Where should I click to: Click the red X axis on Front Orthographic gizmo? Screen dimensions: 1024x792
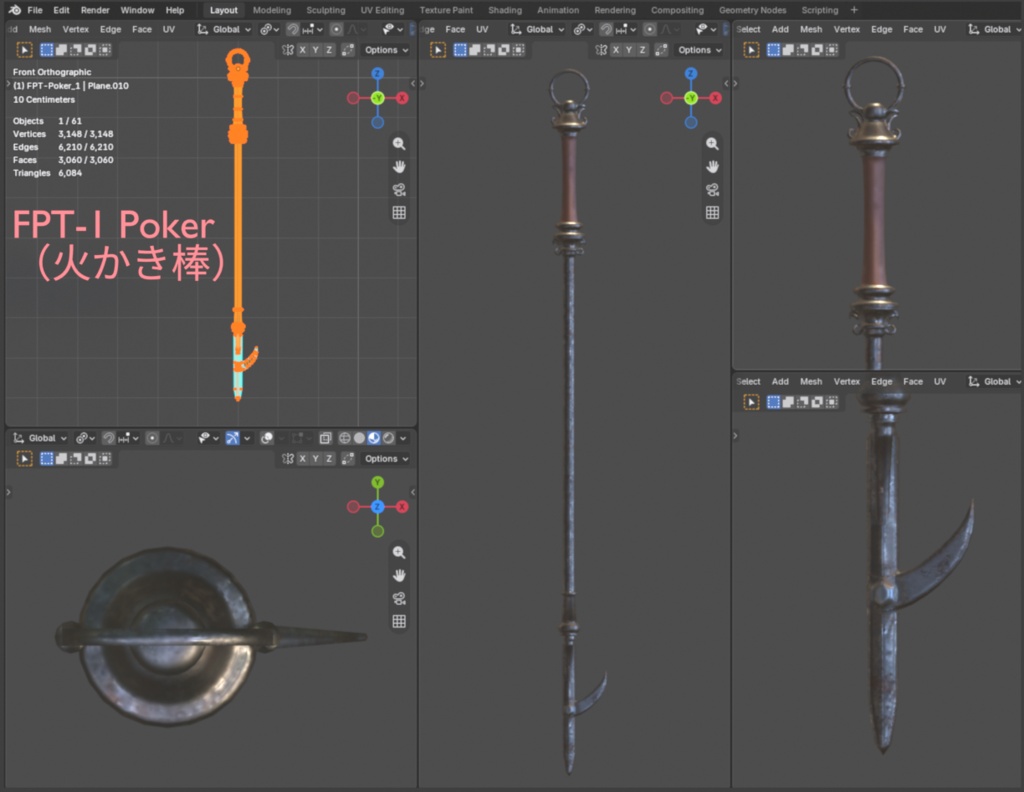click(402, 98)
